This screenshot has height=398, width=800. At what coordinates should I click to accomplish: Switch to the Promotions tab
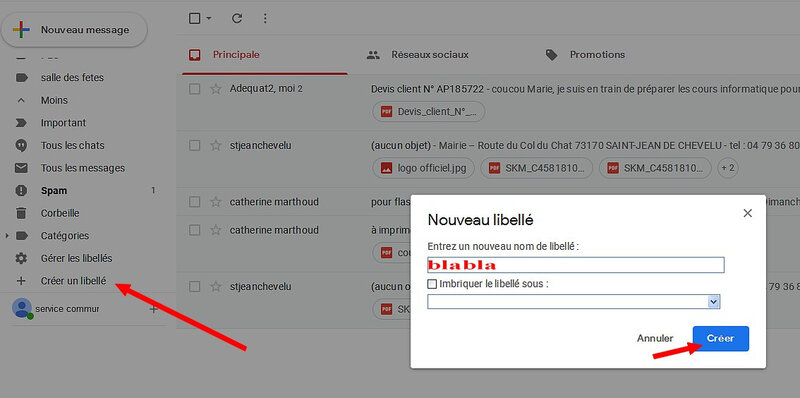click(x=597, y=55)
